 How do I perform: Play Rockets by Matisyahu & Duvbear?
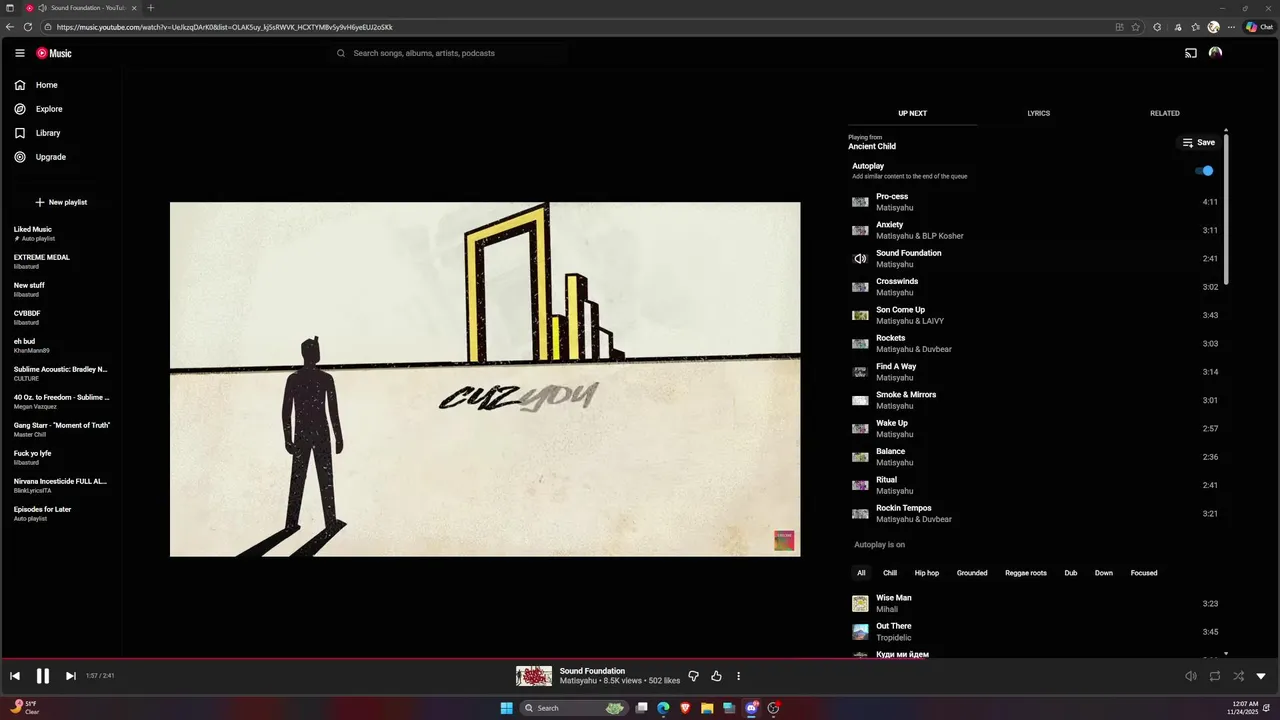(x=1035, y=343)
